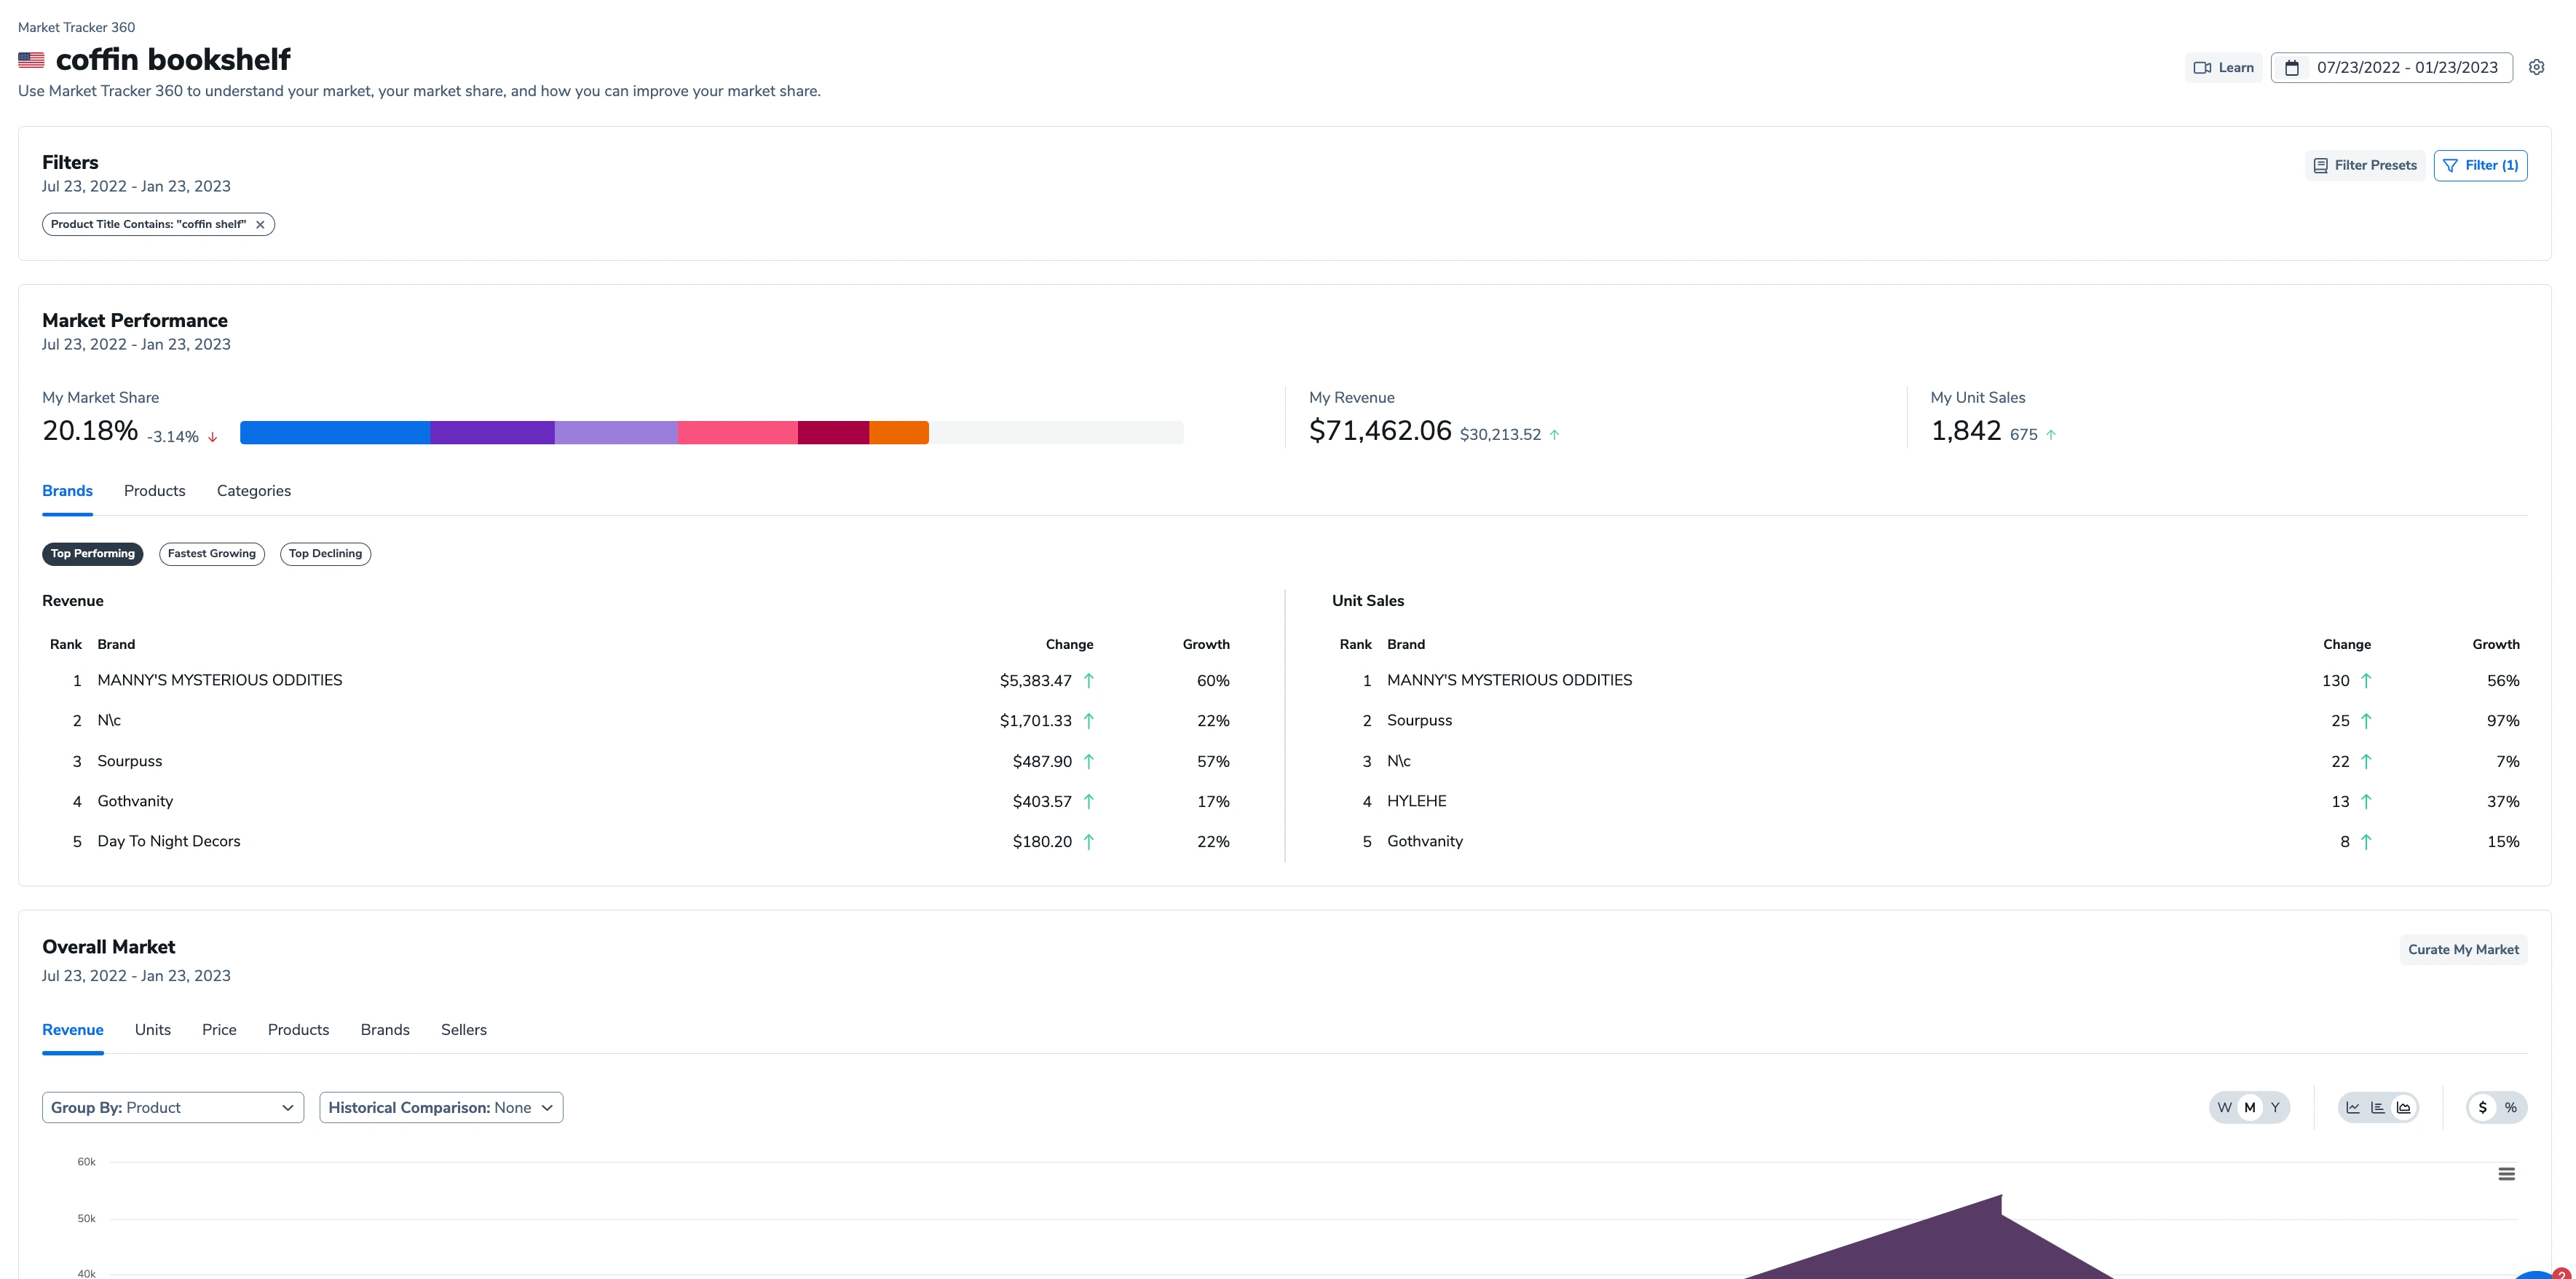Click the calendar icon in date range

click(2293, 67)
